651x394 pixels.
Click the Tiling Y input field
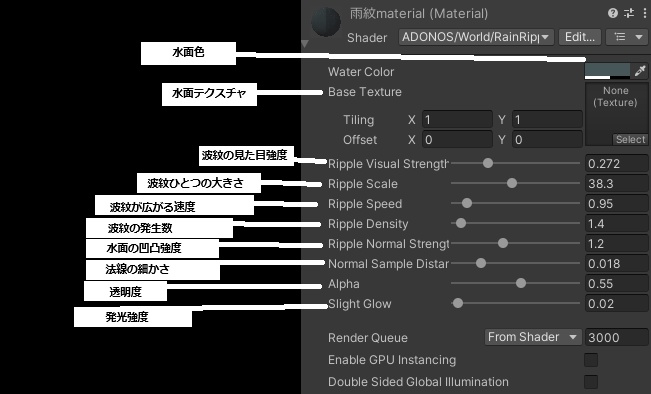click(547, 120)
